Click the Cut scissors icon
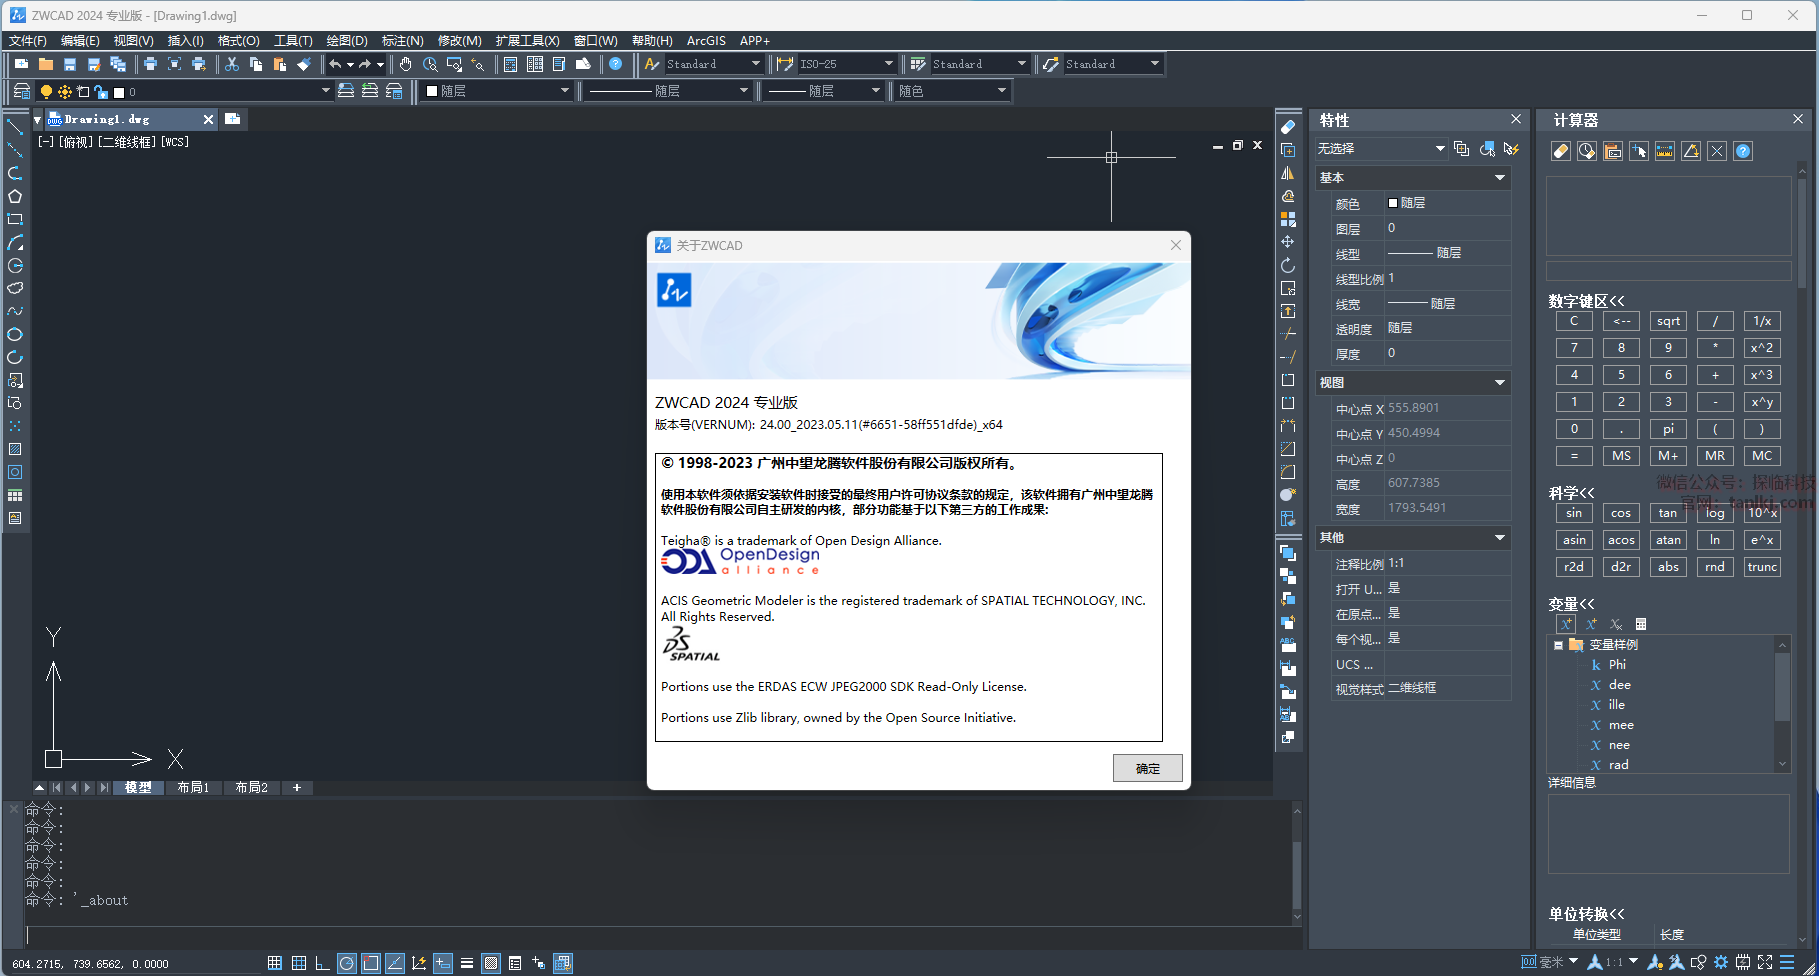The height and width of the screenshot is (976, 1819). pyautogui.click(x=232, y=64)
